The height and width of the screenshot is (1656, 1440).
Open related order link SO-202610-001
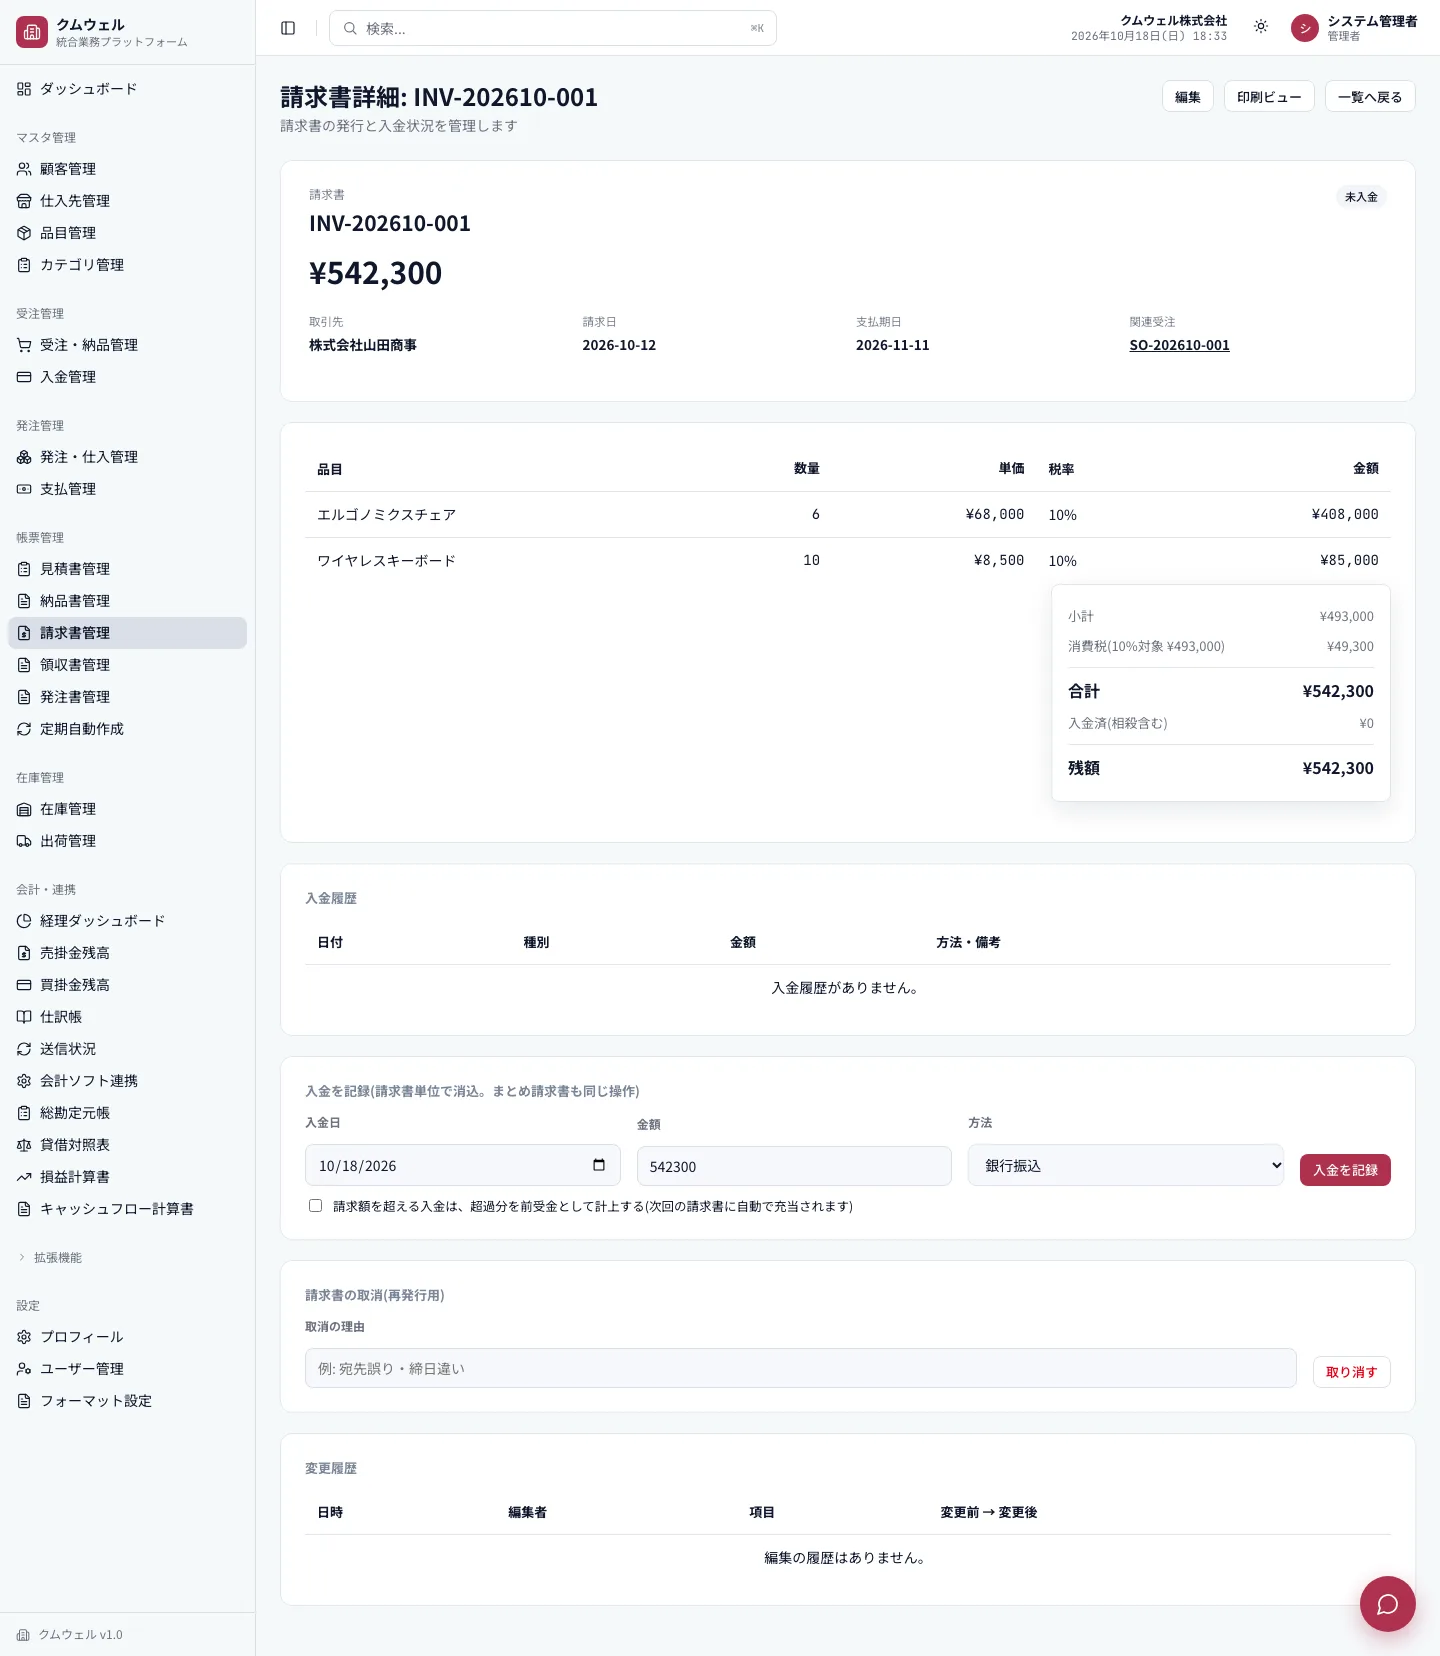(1179, 345)
